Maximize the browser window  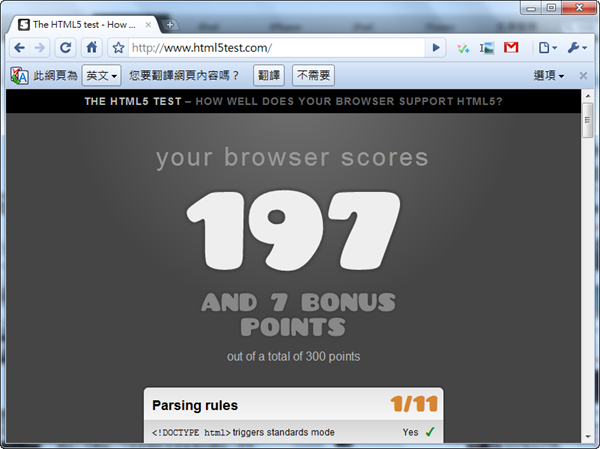[551, 8]
